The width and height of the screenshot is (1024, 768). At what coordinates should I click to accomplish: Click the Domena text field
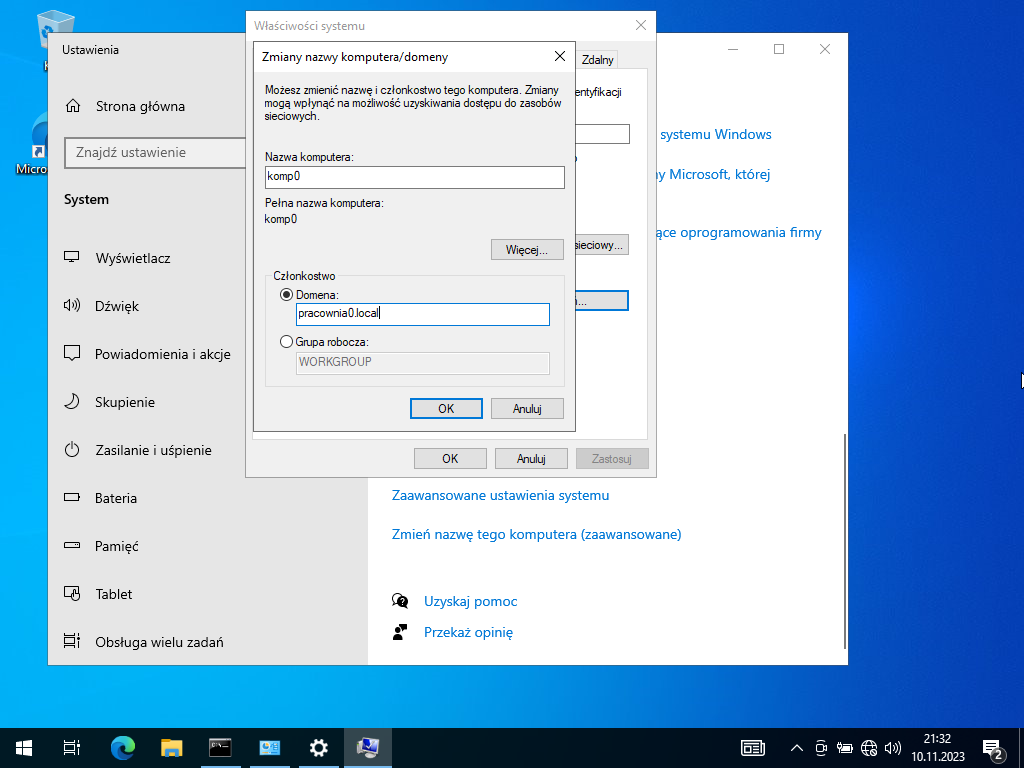coord(423,314)
